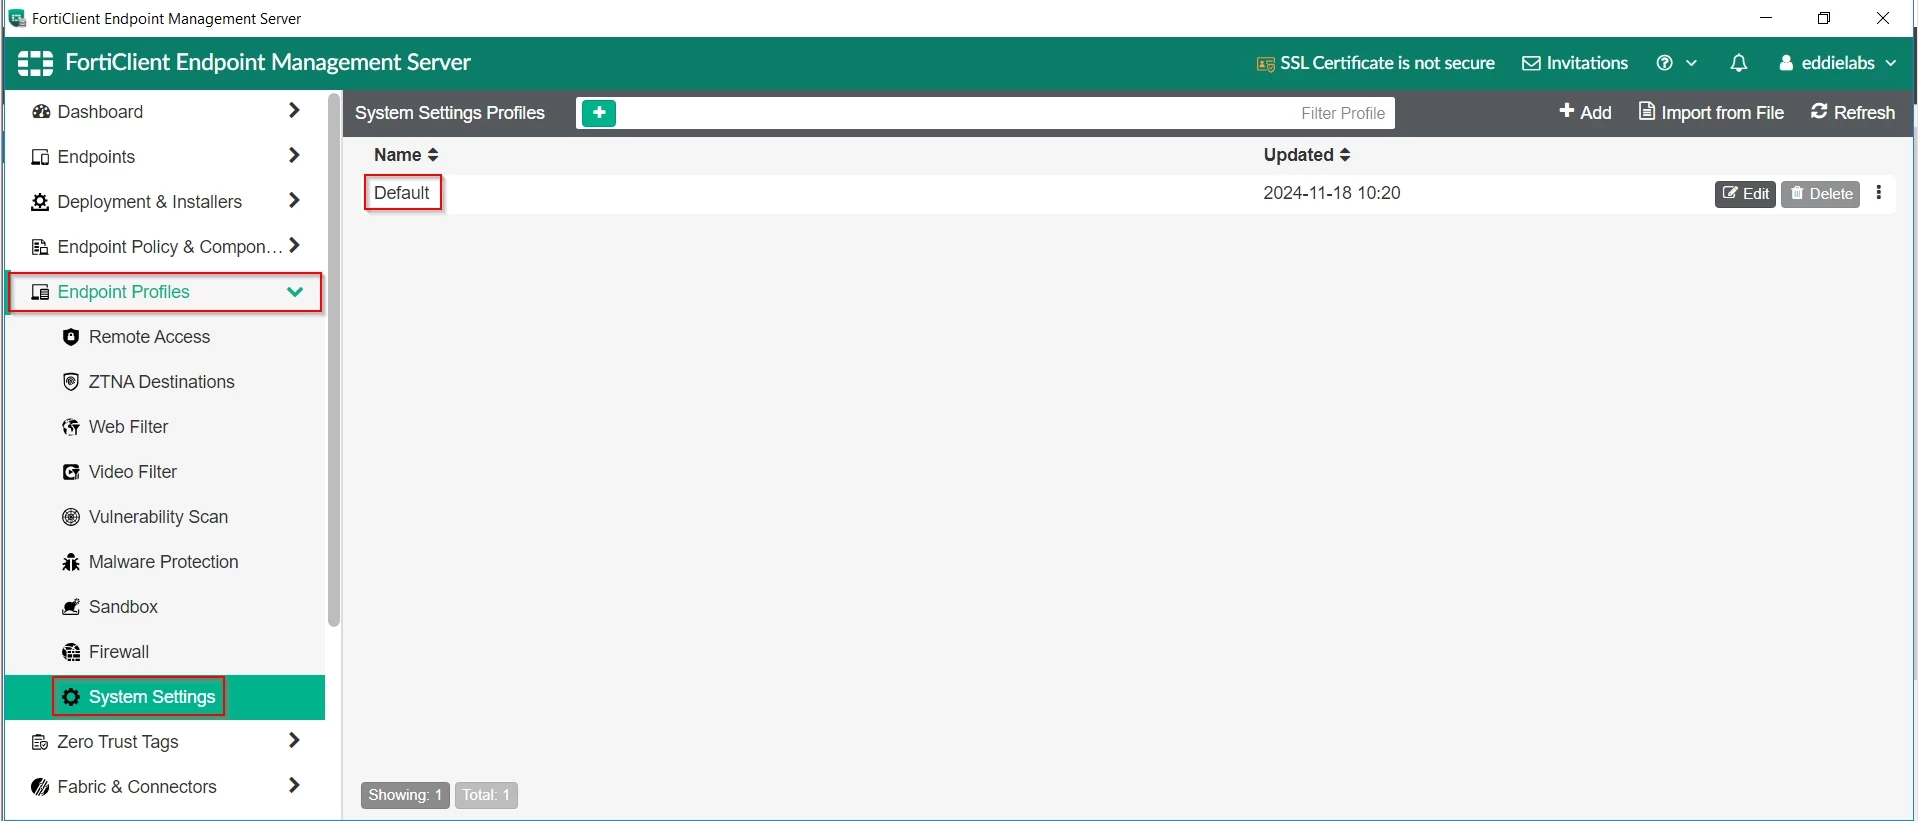Click the ZTNA Destinations icon

click(x=71, y=382)
